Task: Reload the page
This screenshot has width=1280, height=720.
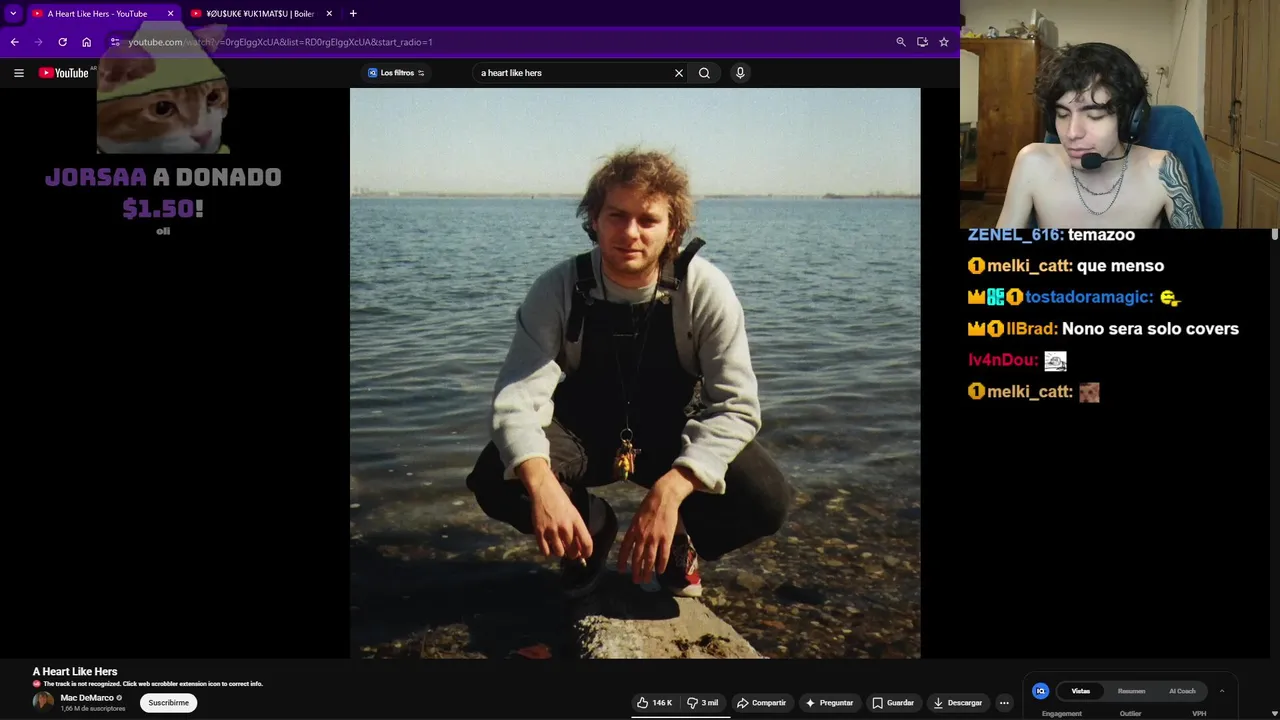Action: tap(62, 42)
